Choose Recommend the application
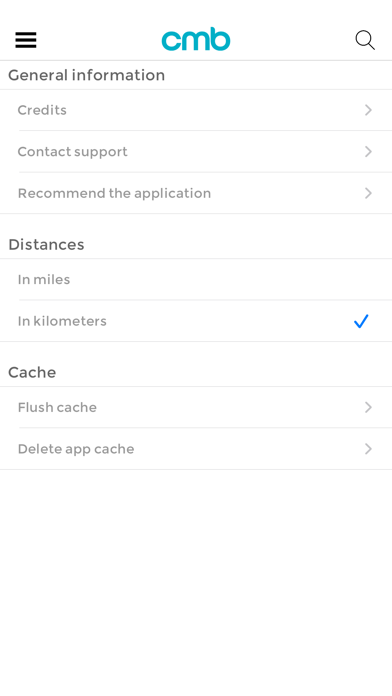392x696 pixels. coord(196,193)
